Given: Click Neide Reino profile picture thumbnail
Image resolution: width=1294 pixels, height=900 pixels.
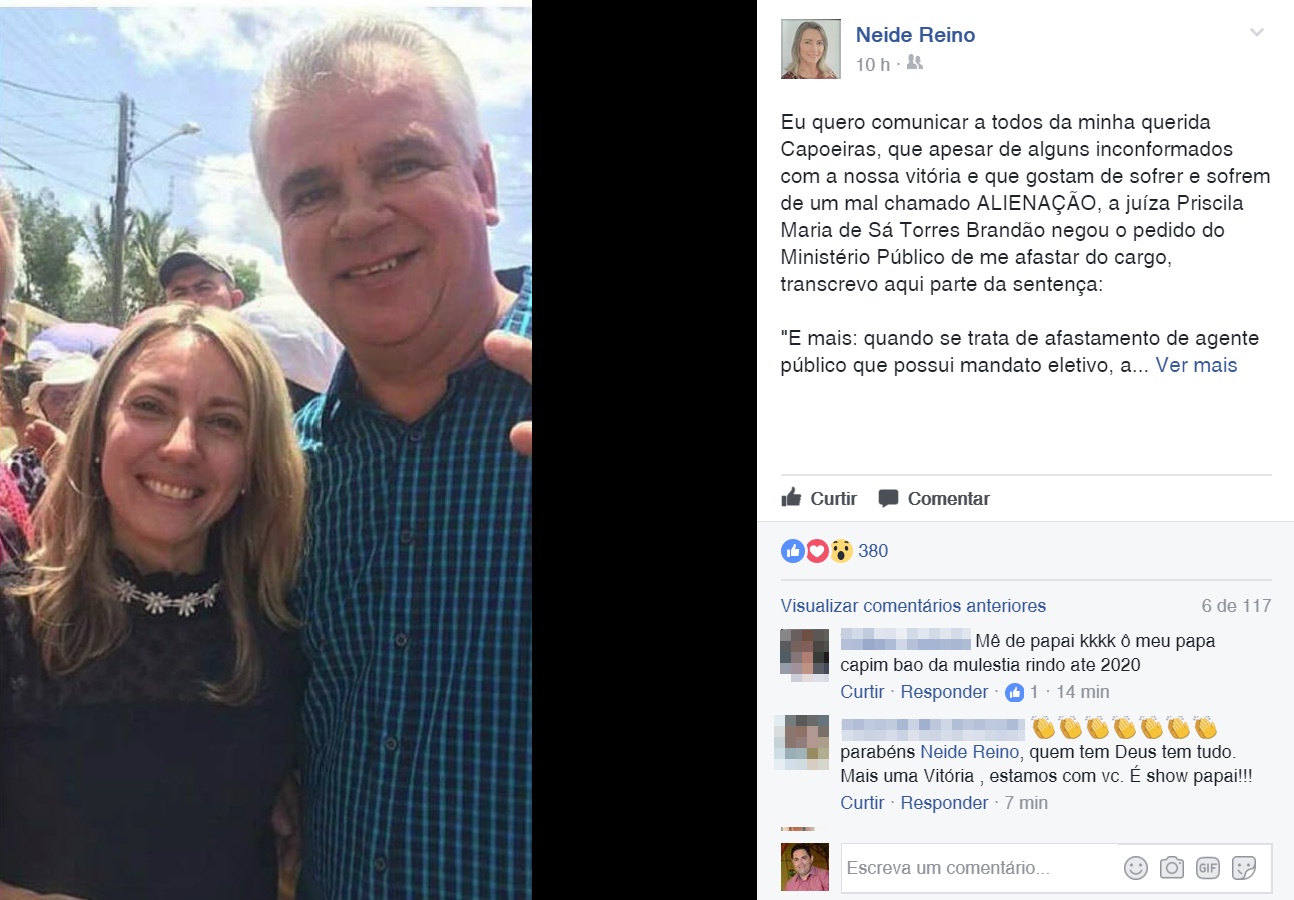Looking at the screenshot, I should [810, 48].
